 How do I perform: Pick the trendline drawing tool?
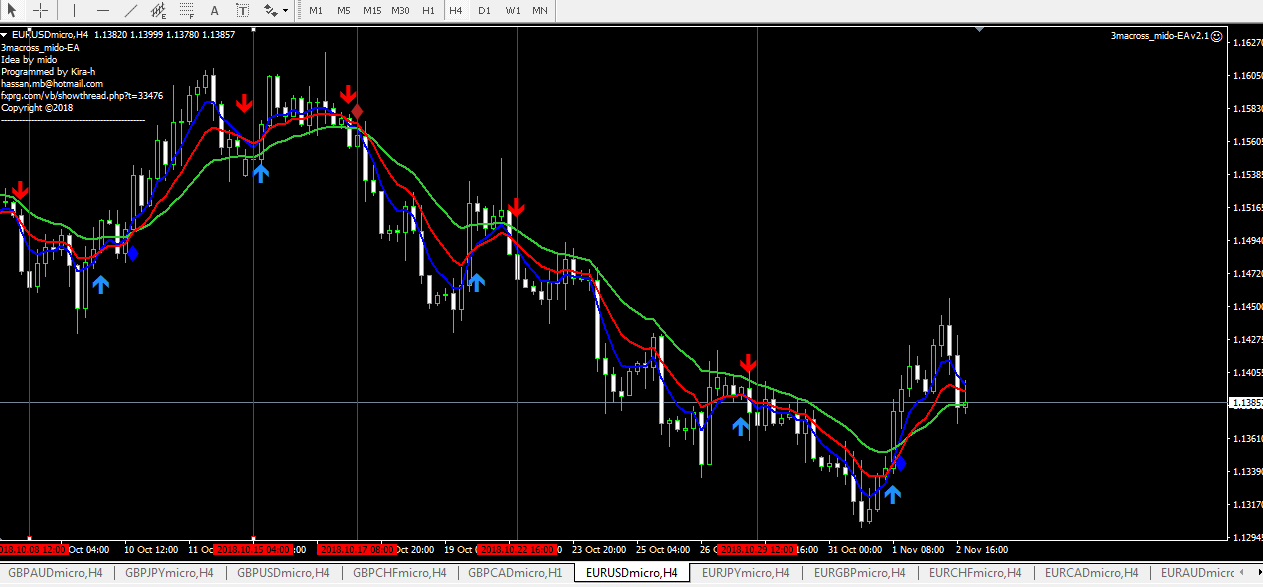click(x=130, y=10)
